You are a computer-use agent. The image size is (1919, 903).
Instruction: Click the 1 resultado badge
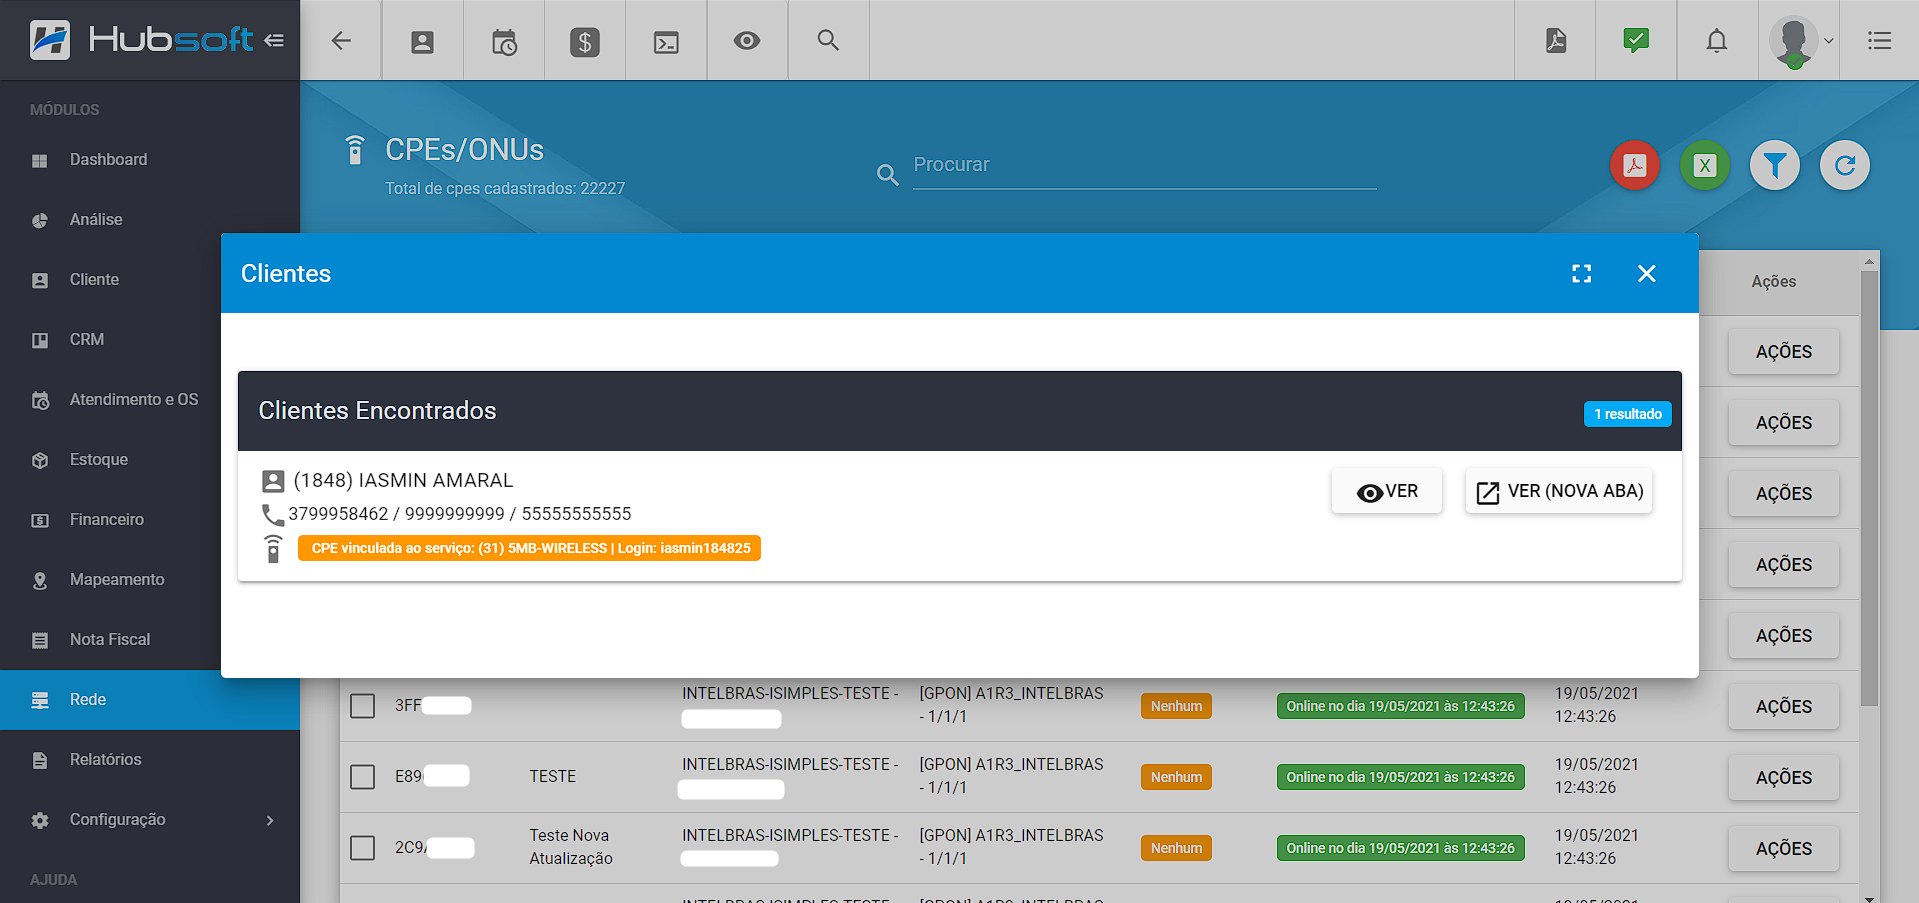pyautogui.click(x=1628, y=414)
